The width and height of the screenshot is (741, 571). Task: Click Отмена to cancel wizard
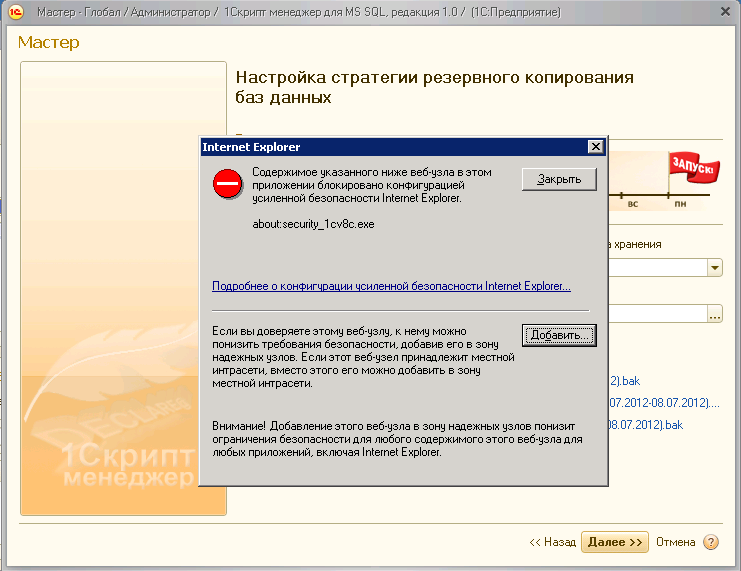[675, 542]
